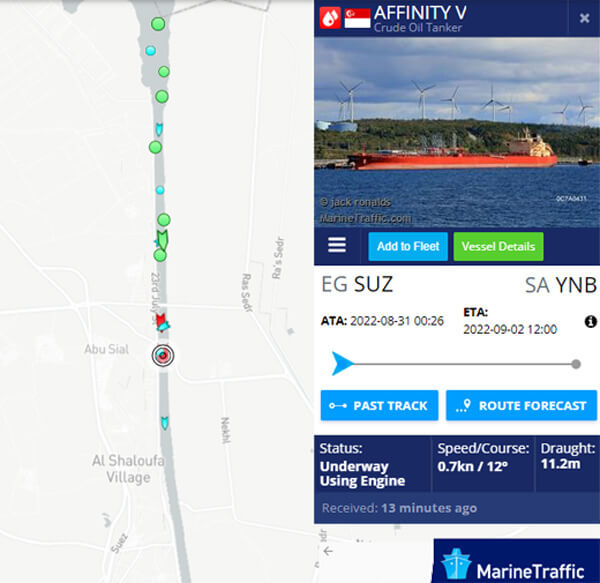The image size is (600, 583).
Task: Click the Singapore flag icon
Action: click(357, 18)
